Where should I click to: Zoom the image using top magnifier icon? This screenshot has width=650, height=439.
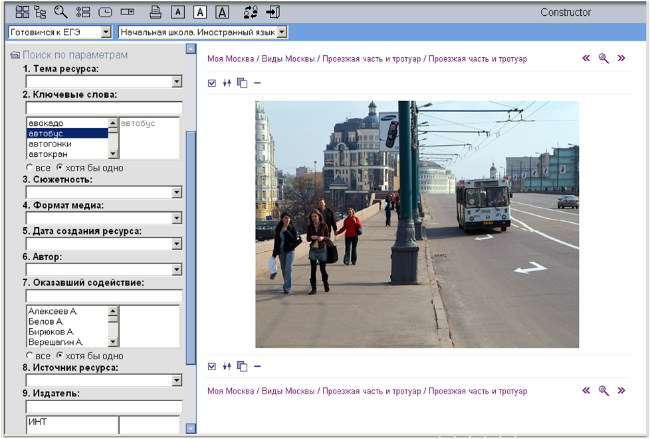click(x=604, y=59)
